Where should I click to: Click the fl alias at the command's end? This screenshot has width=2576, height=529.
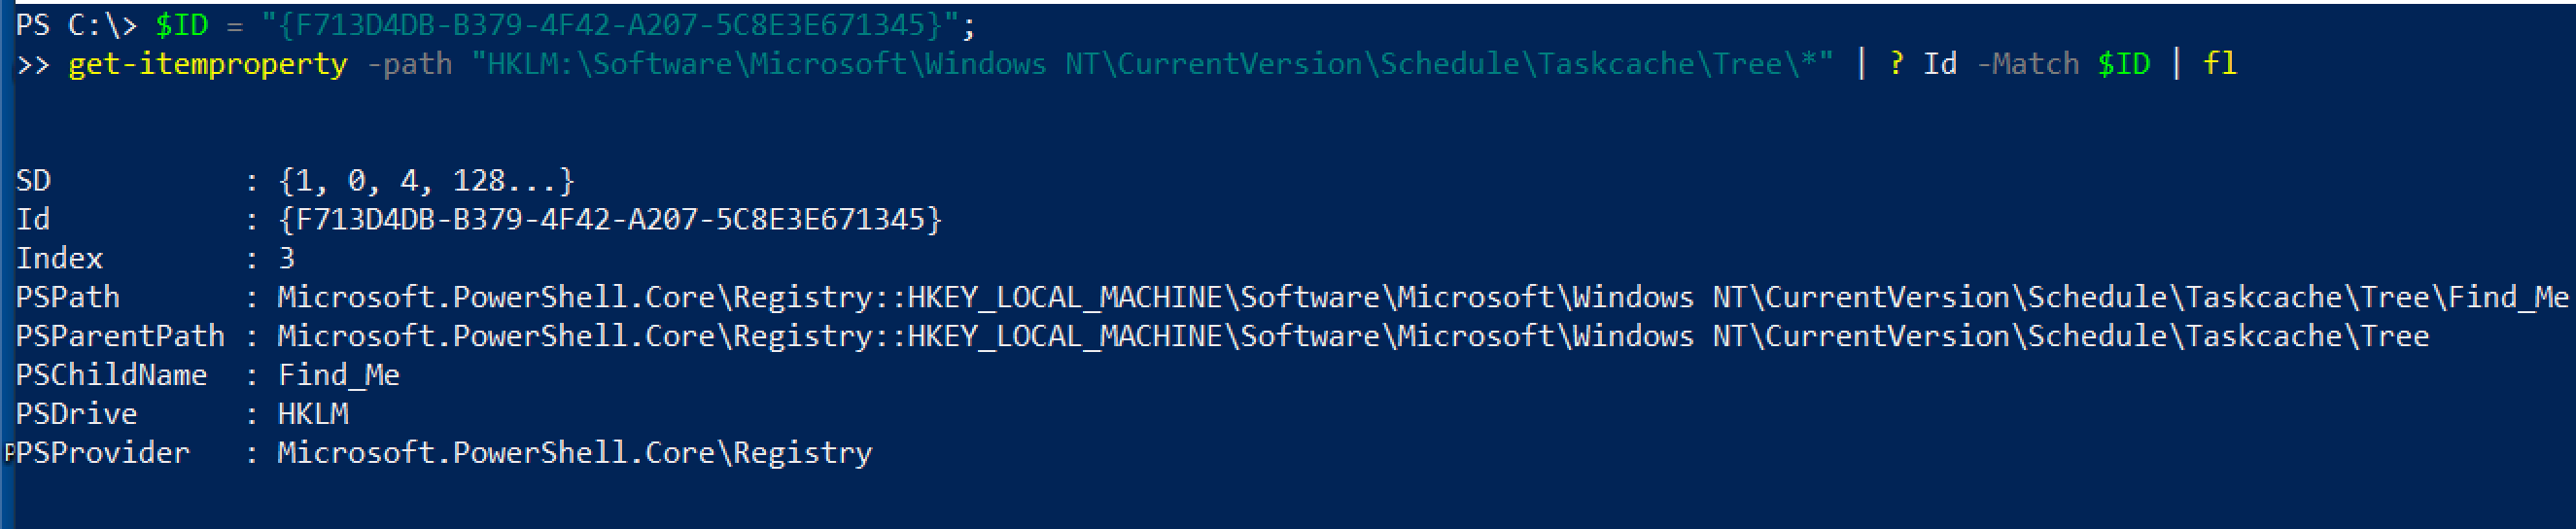2219,64
